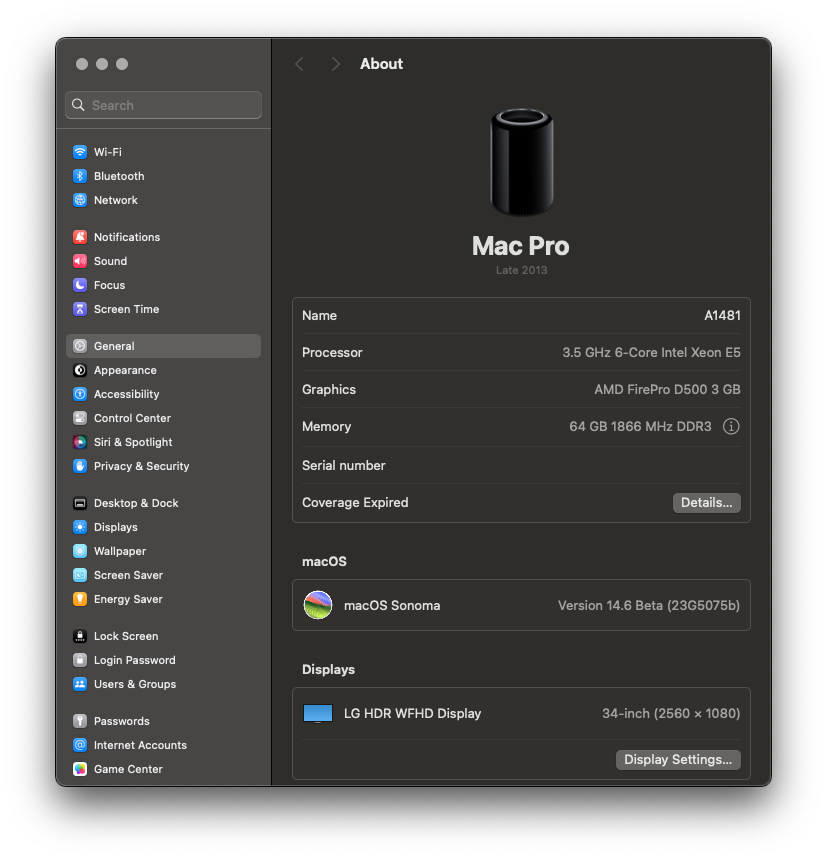Open the Internet Accounts @ icon

coord(80,745)
